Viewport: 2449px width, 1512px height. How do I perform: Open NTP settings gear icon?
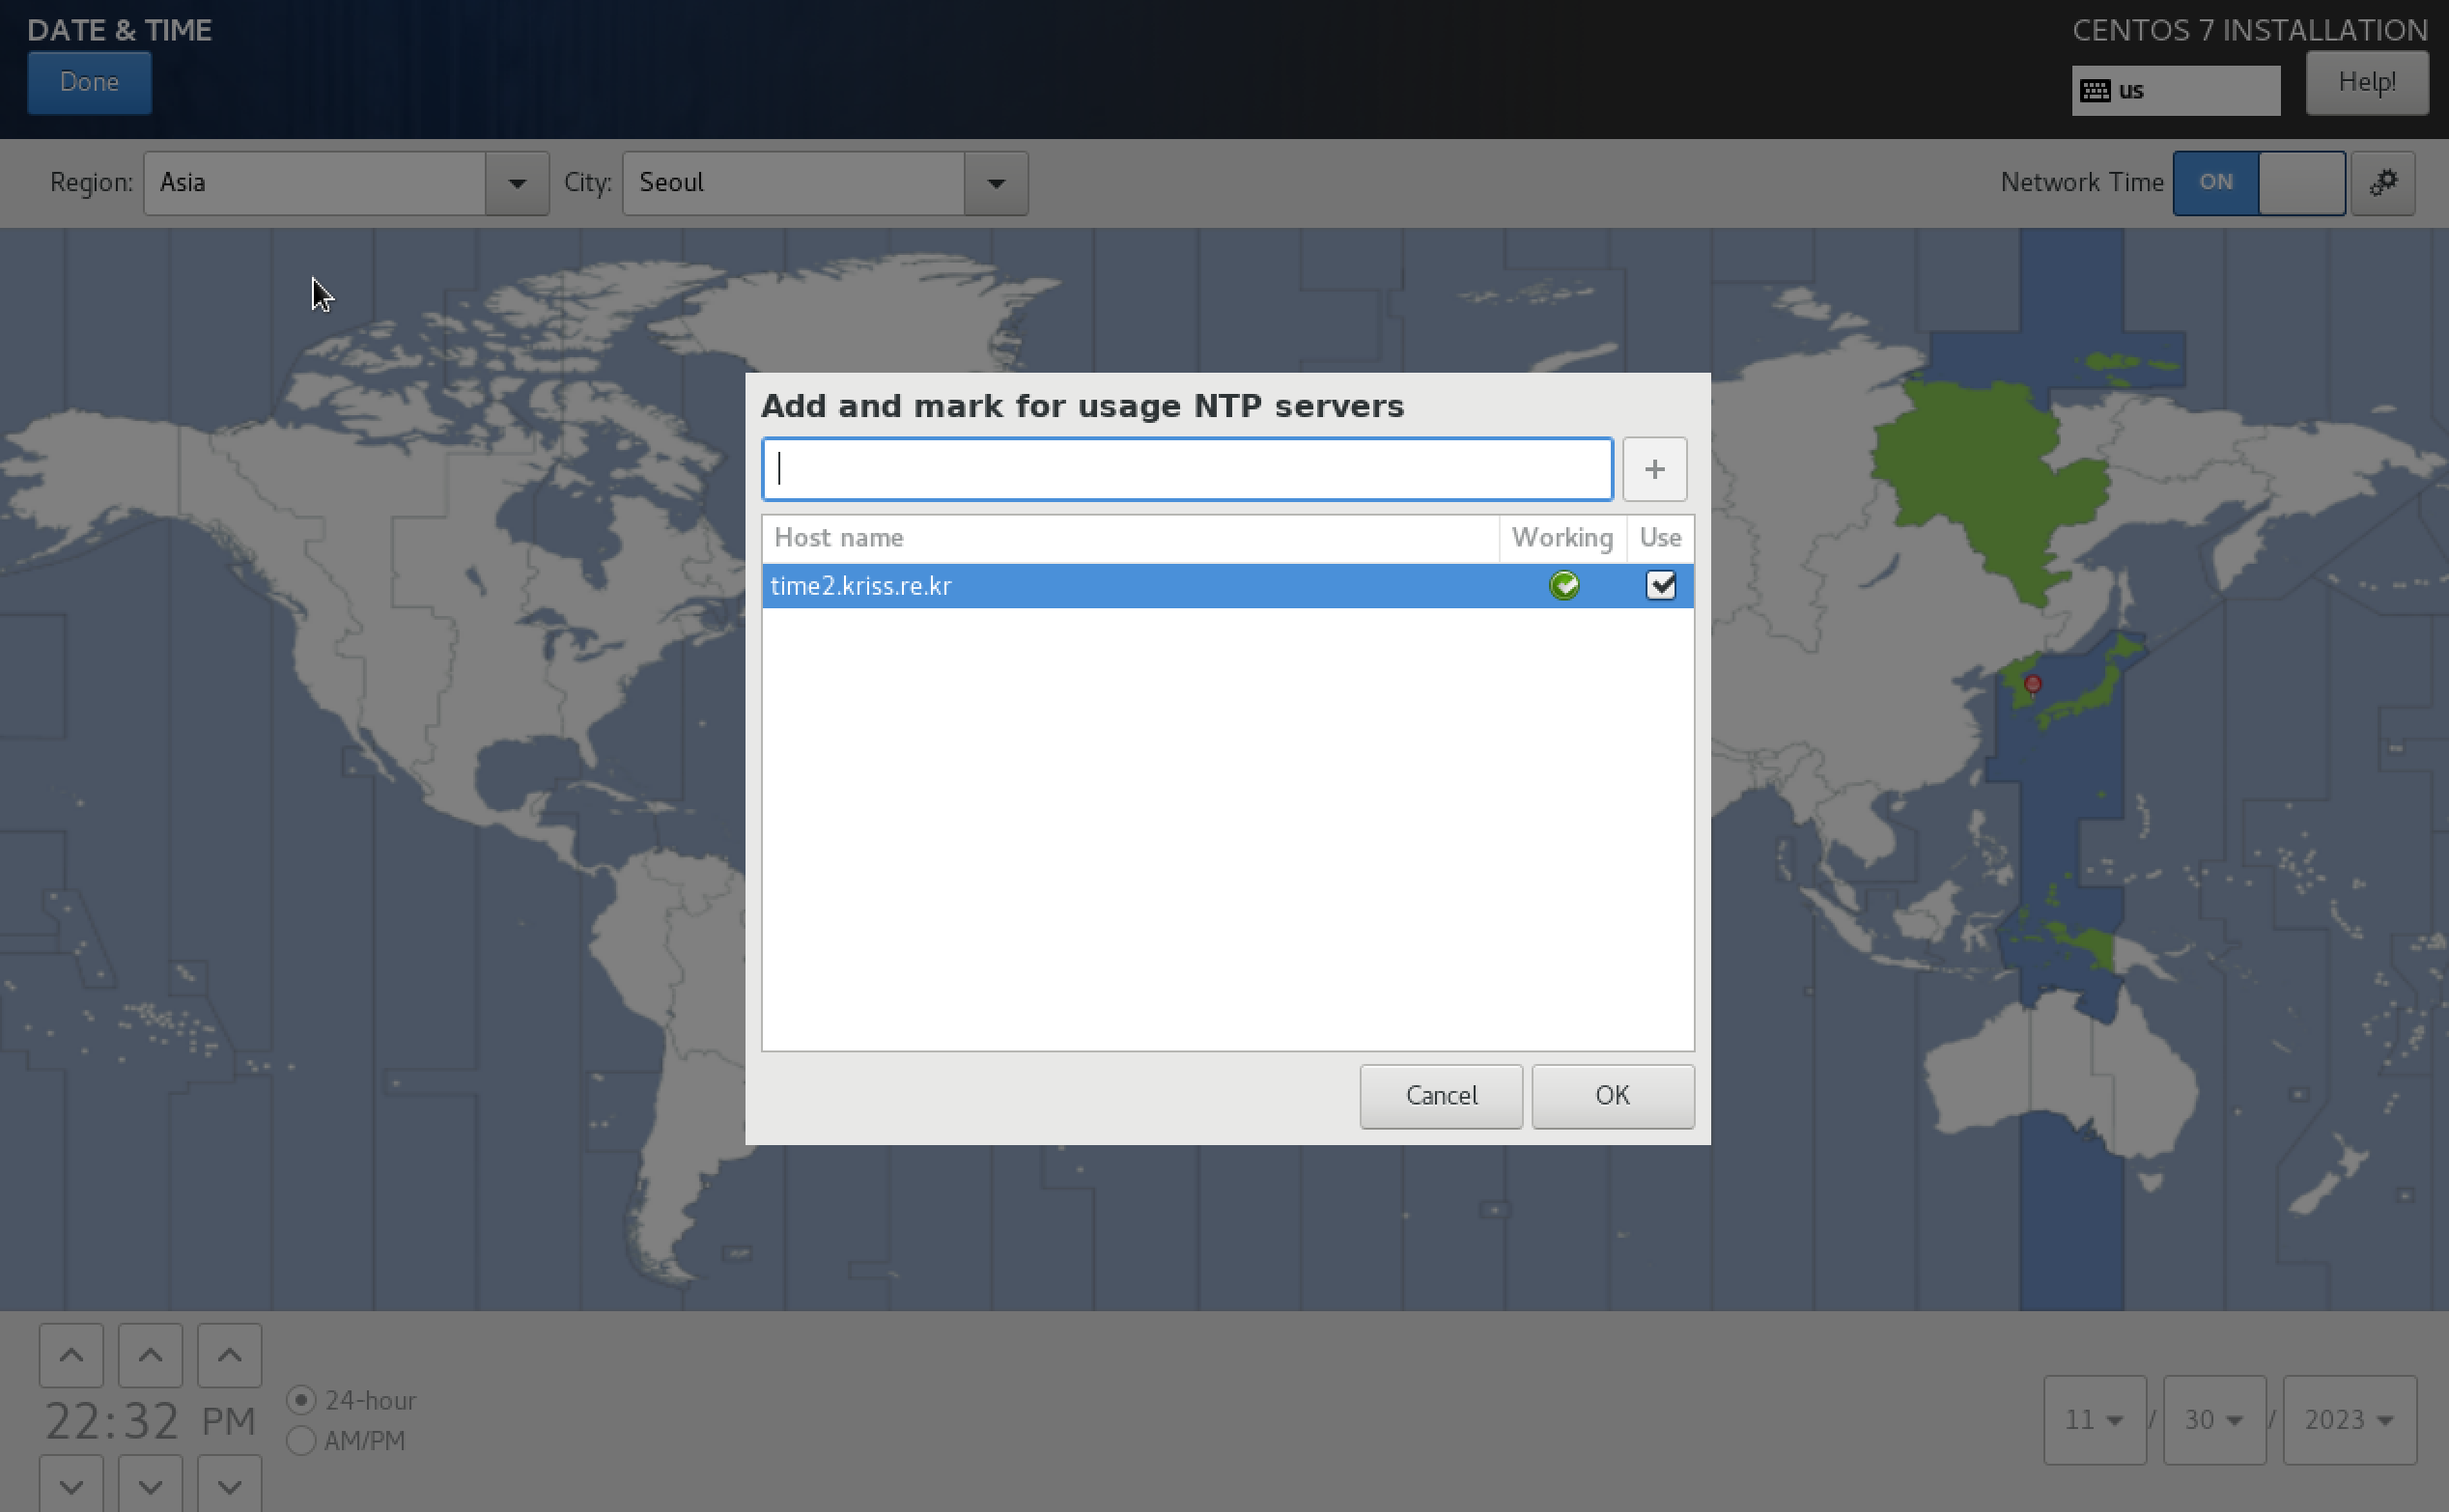click(2383, 183)
